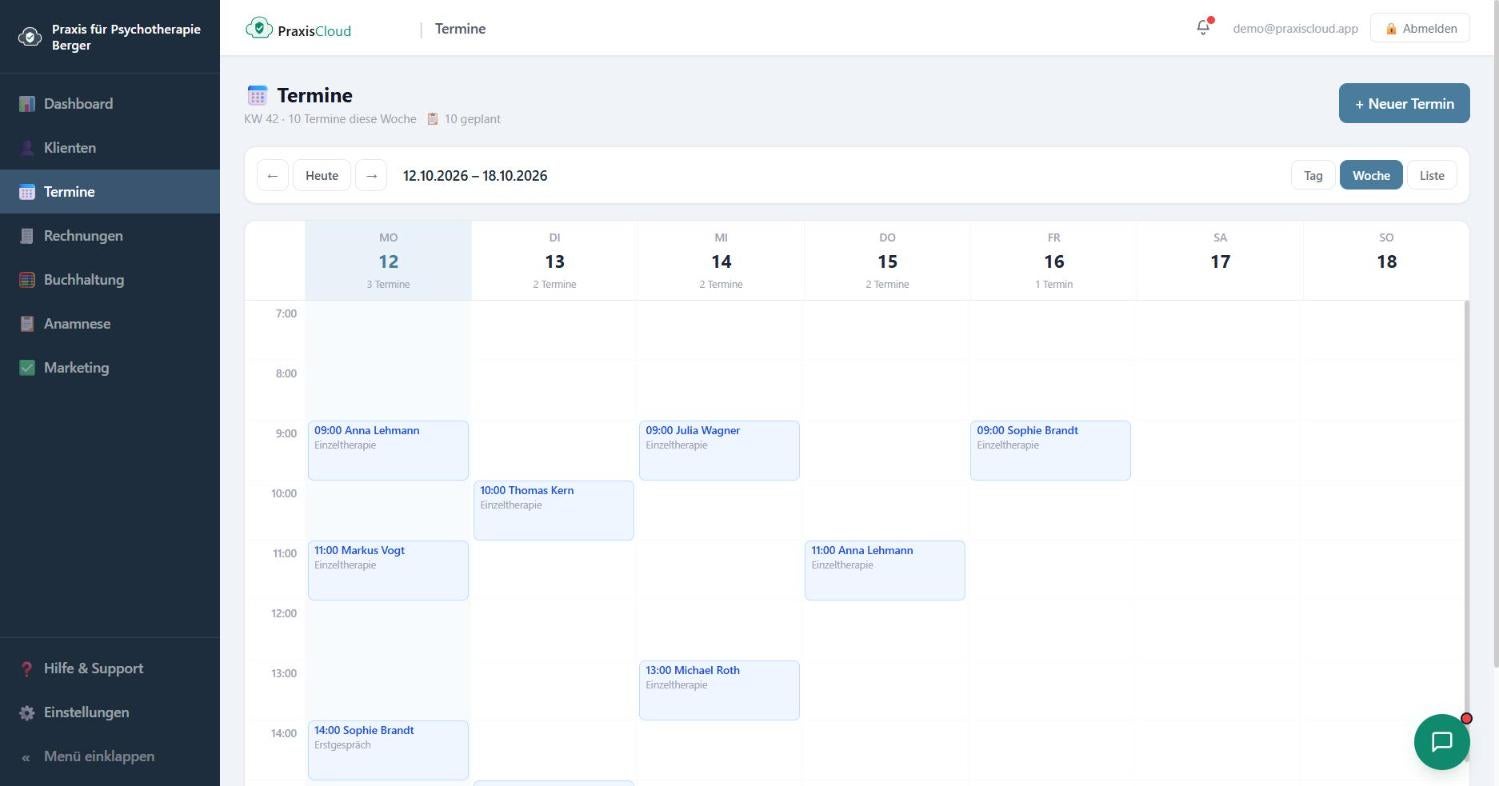Click the Buchhaltung sidebar icon
1499x786 pixels.
pyautogui.click(x=27, y=280)
